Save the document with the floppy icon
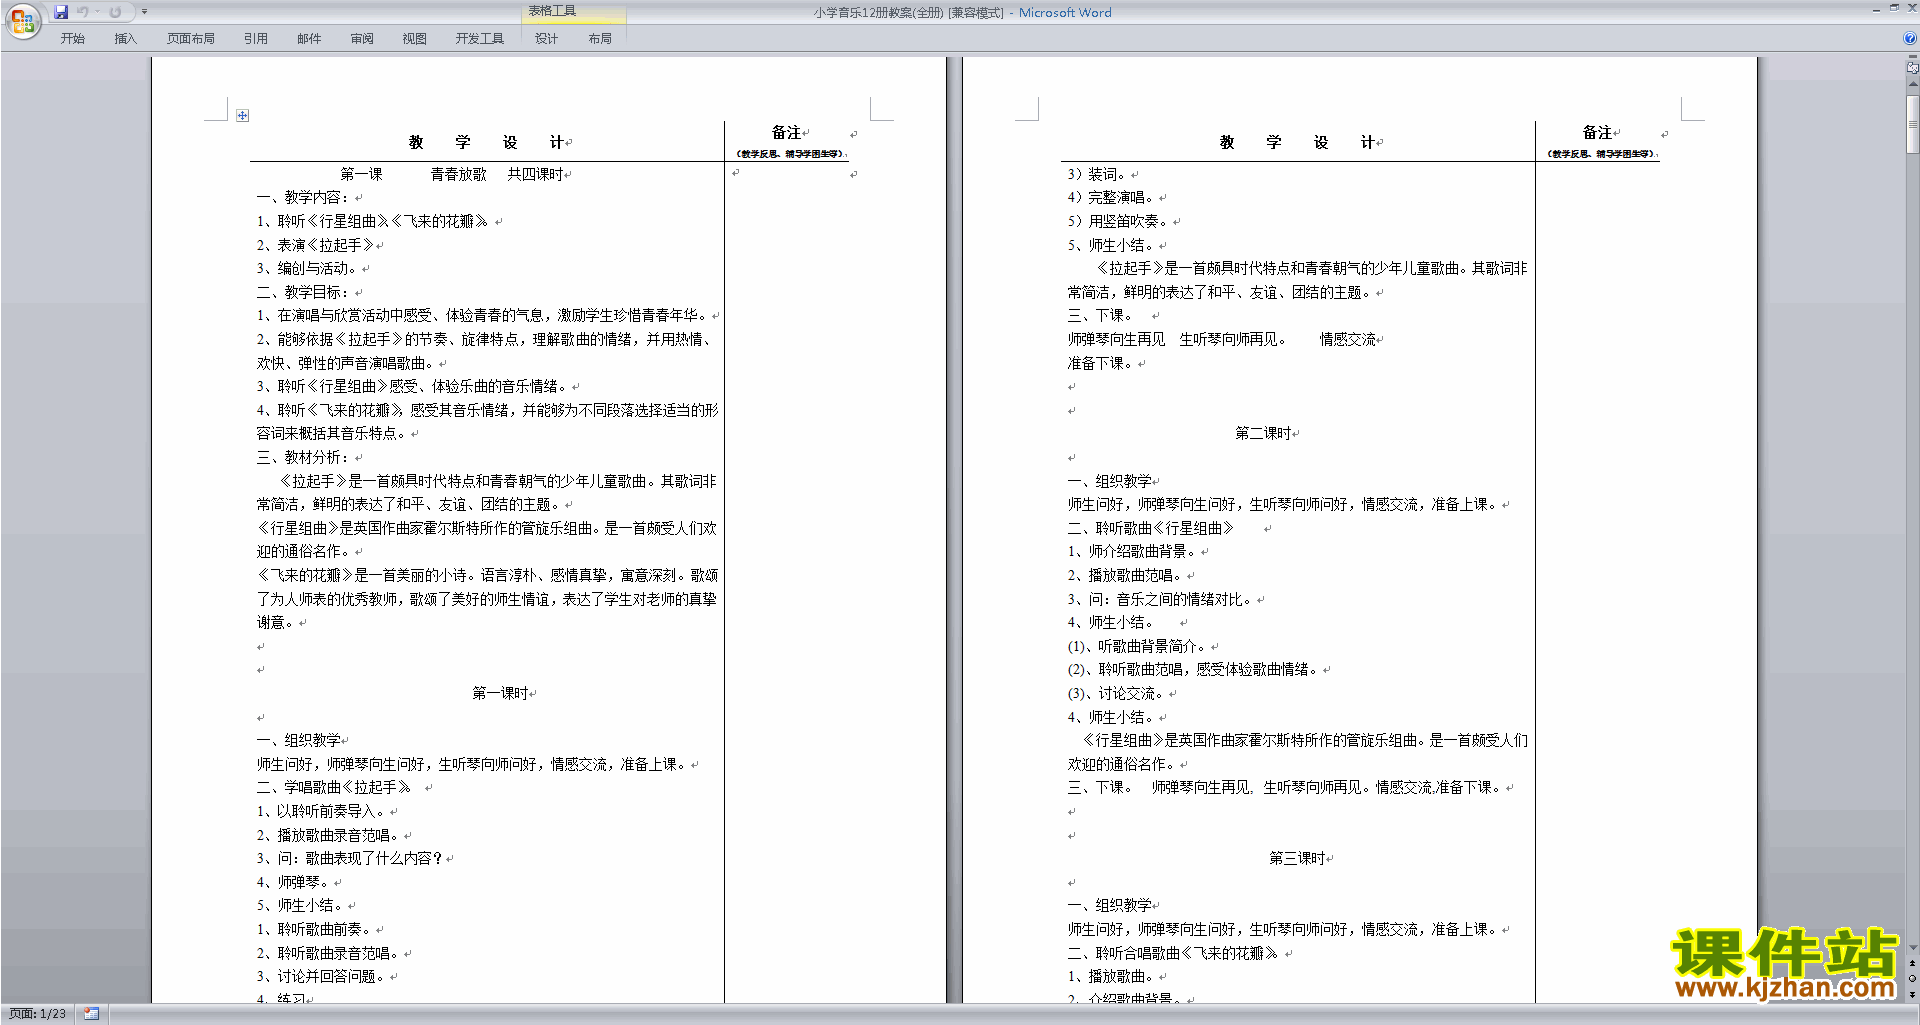1920x1025 pixels. pyautogui.click(x=61, y=12)
